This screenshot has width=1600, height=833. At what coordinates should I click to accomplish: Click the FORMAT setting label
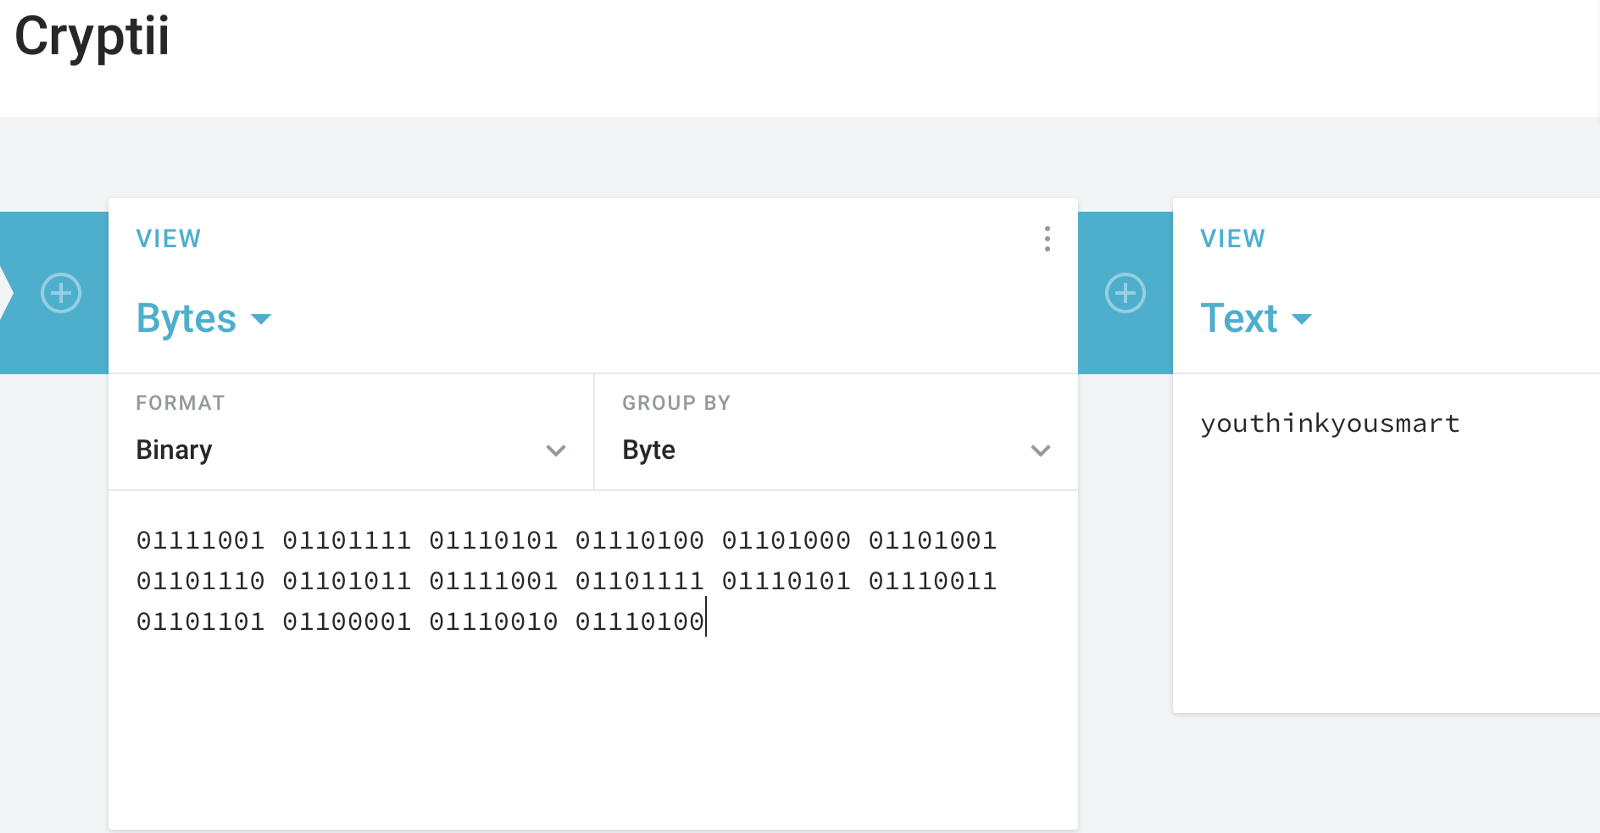pos(180,403)
